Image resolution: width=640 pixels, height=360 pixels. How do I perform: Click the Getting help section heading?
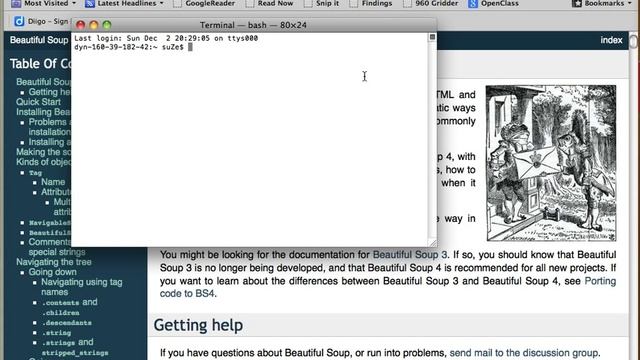(198, 325)
